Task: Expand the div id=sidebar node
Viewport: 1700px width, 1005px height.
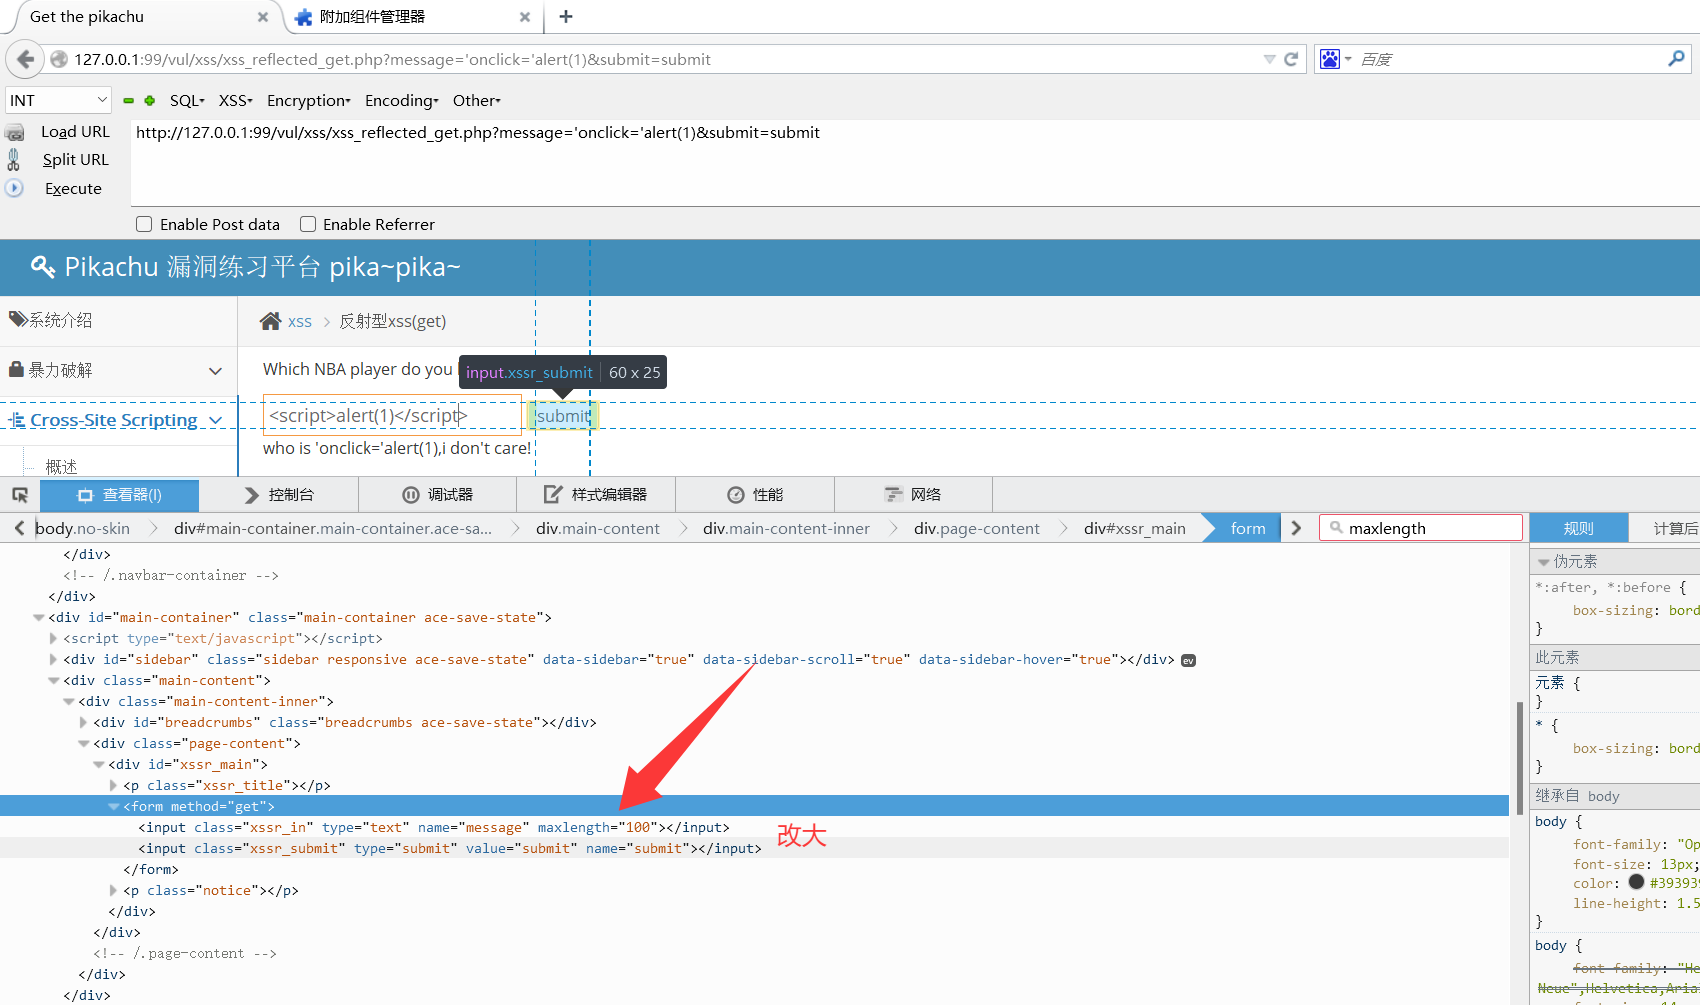Action: pyautogui.click(x=54, y=659)
